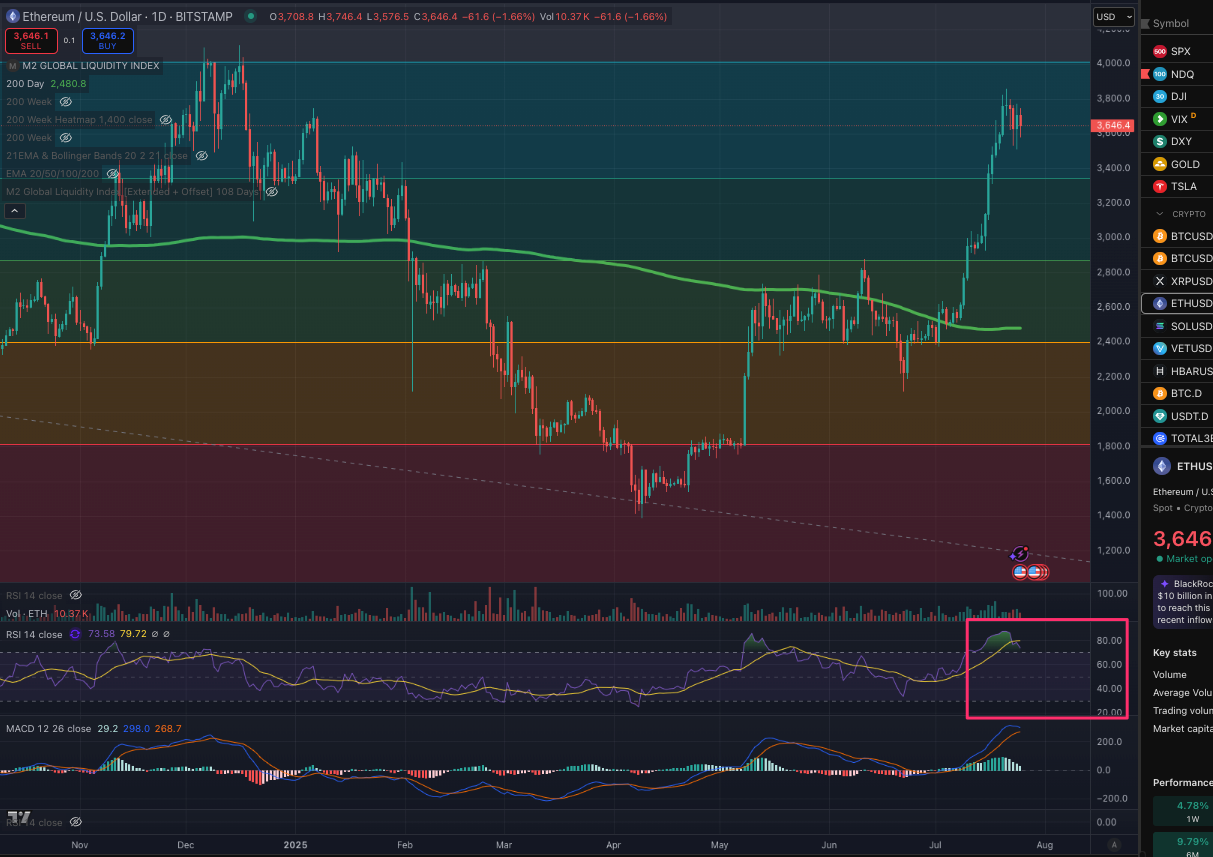Click the first BTCUSD watchlist row
Image resolution: width=1213 pixels, height=857 pixels.
pos(1177,236)
